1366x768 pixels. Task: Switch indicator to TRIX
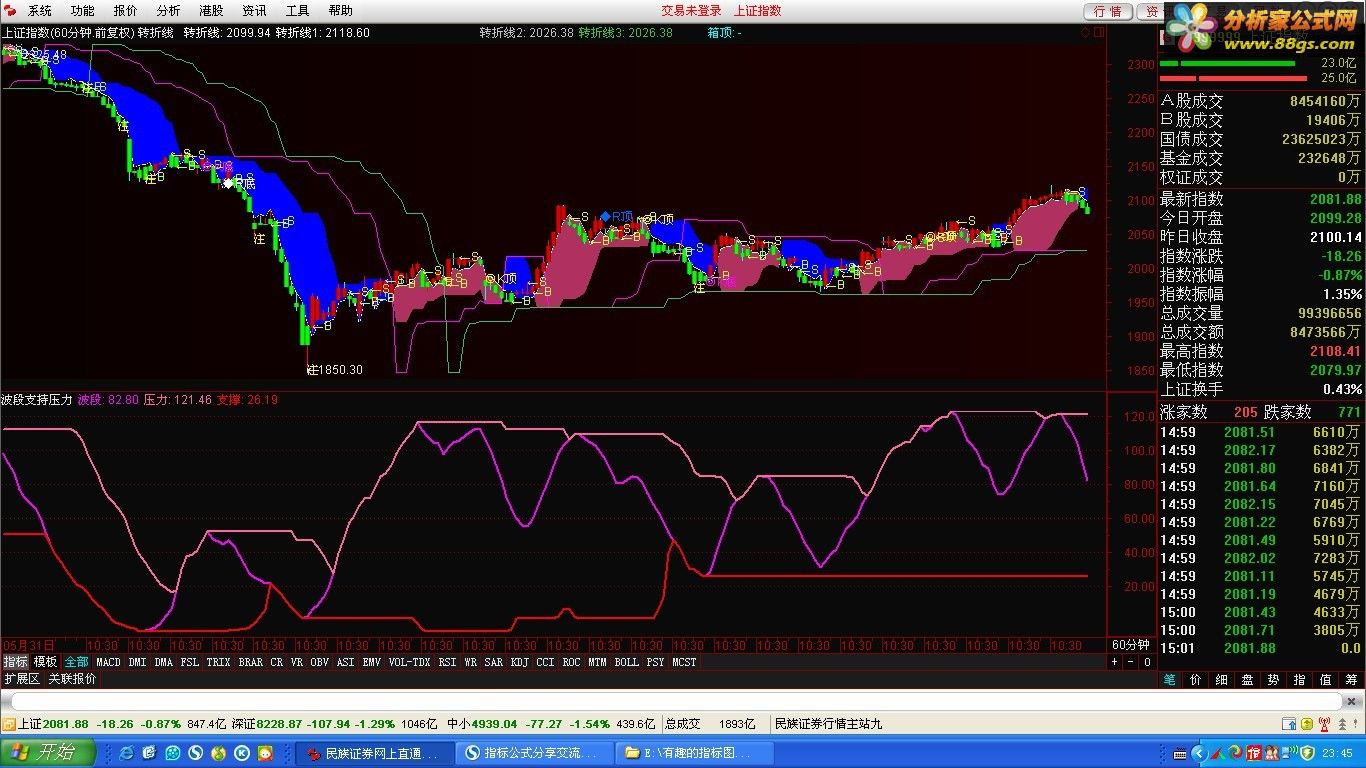218,662
